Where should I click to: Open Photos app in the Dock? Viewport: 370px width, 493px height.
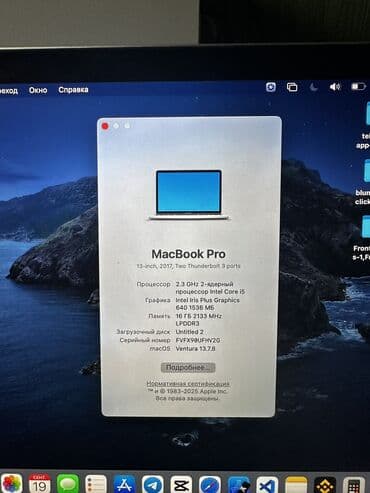tap(11, 484)
